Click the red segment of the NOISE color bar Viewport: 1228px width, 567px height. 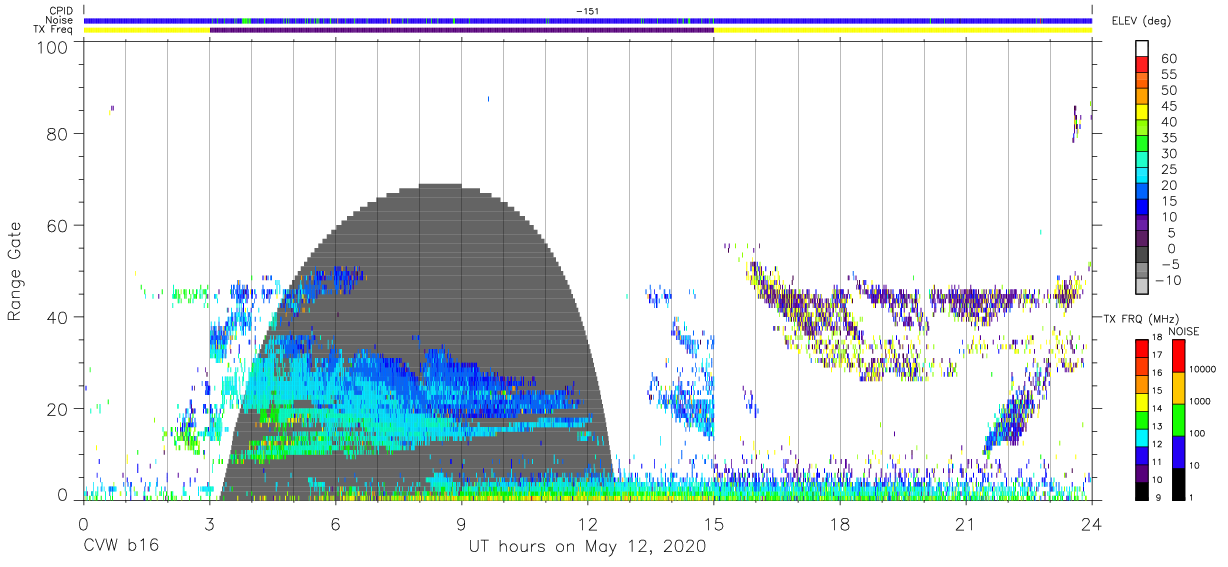pos(1178,355)
